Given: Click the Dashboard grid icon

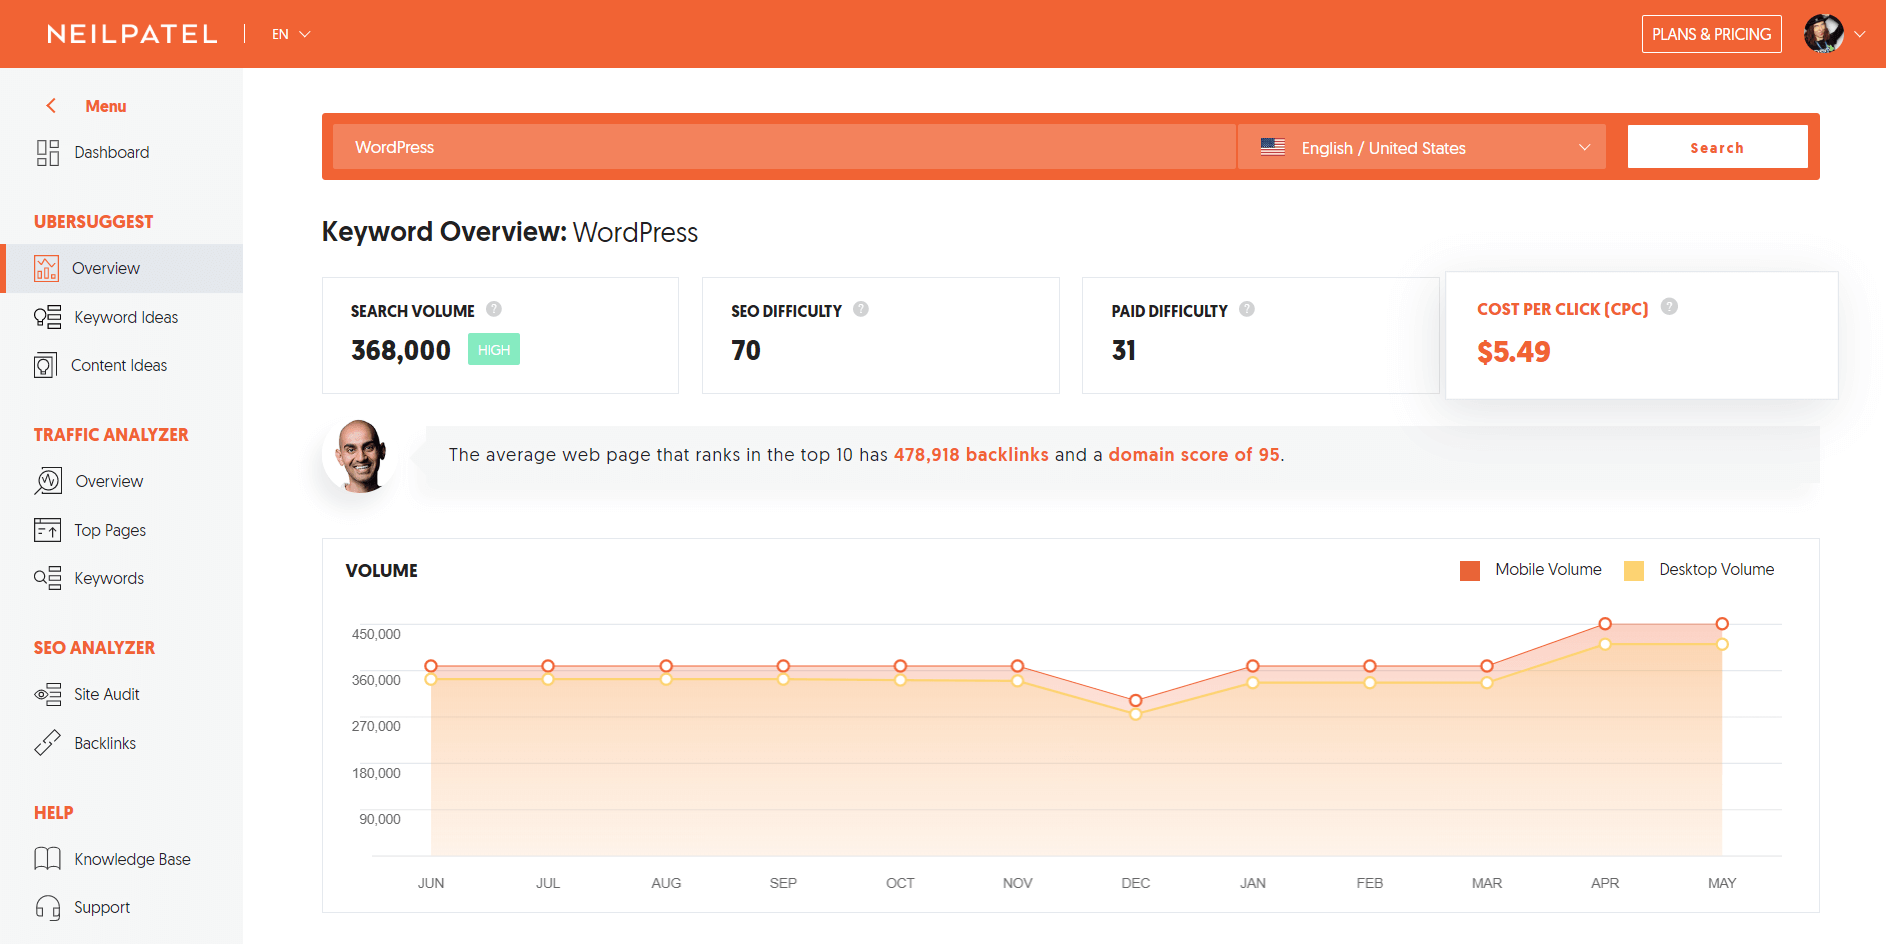Looking at the screenshot, I should tap(47, 152).
